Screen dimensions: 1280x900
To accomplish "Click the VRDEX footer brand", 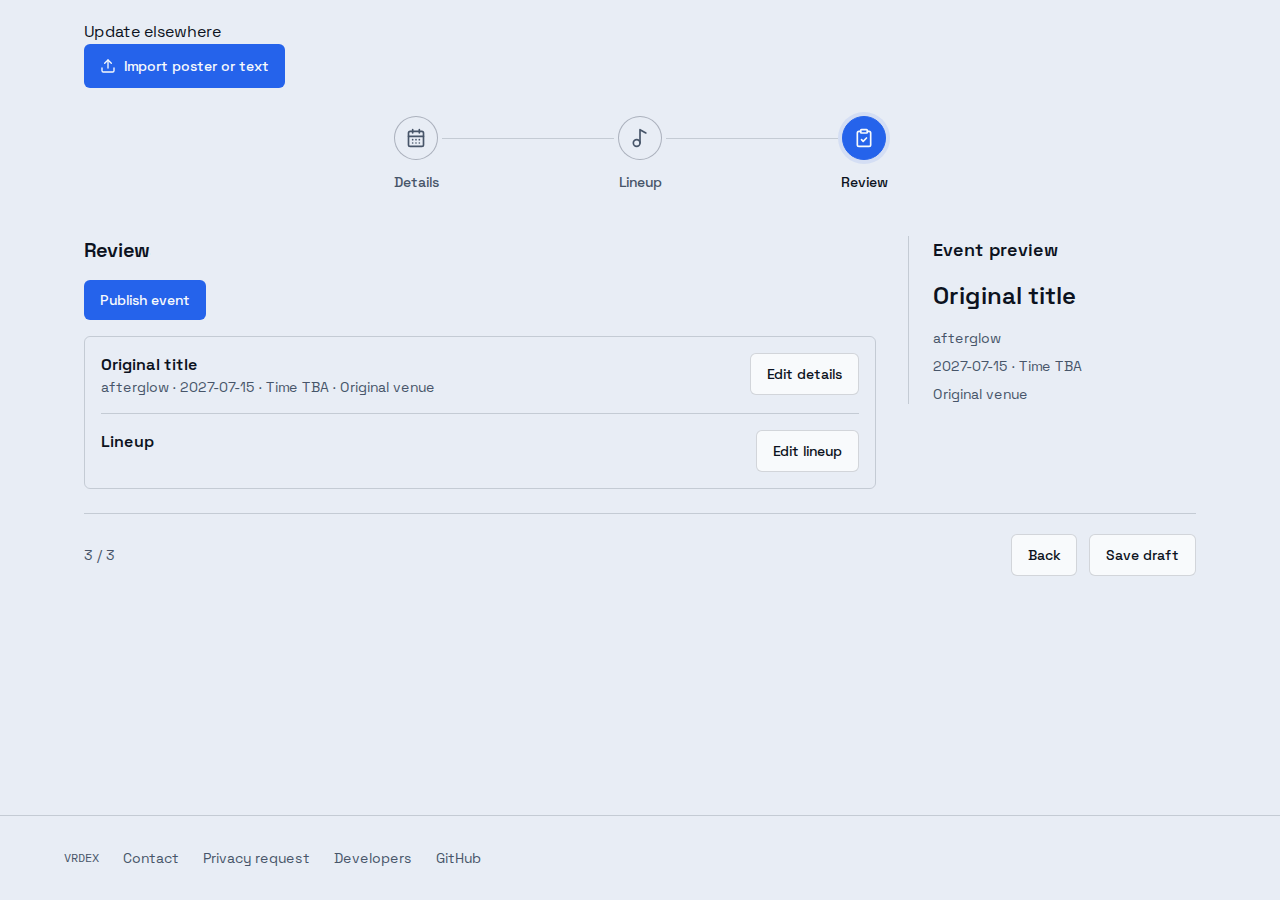I will pyautogui.click(x=82, y=858).
